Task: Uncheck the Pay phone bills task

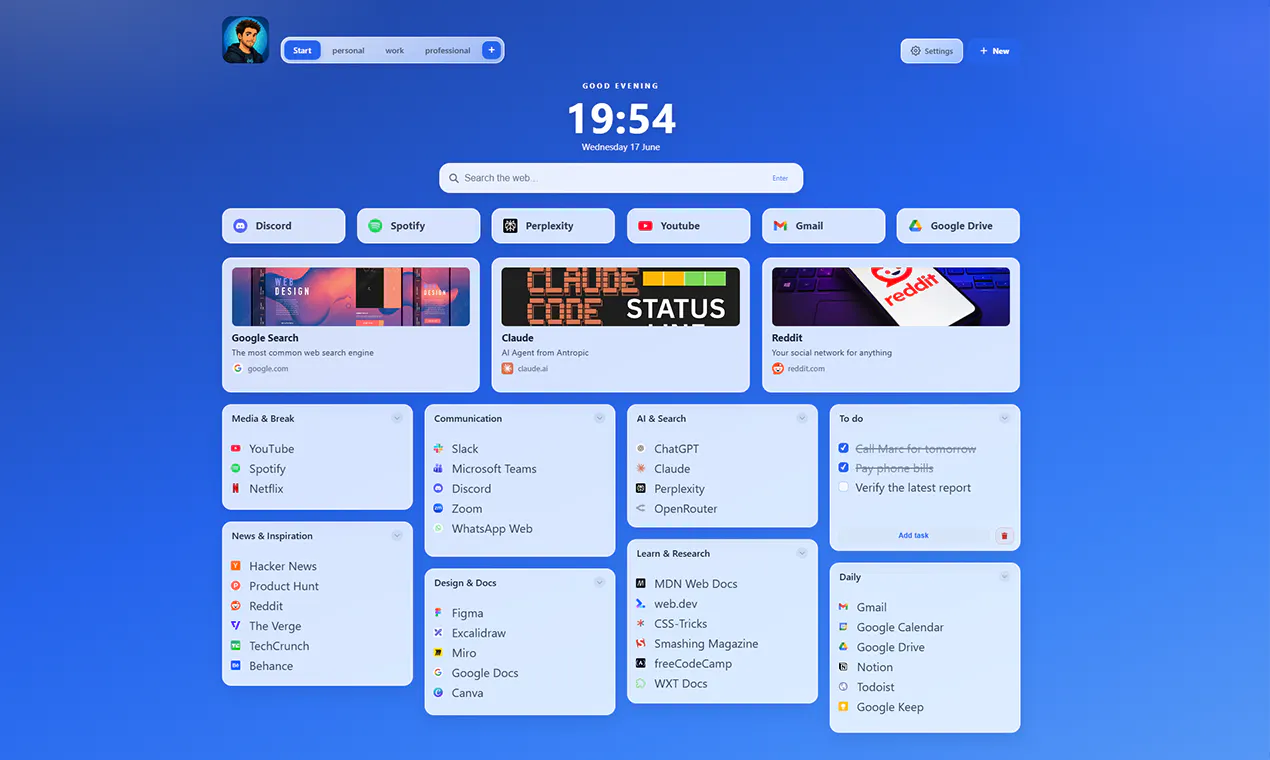Action: pos(843,467)
